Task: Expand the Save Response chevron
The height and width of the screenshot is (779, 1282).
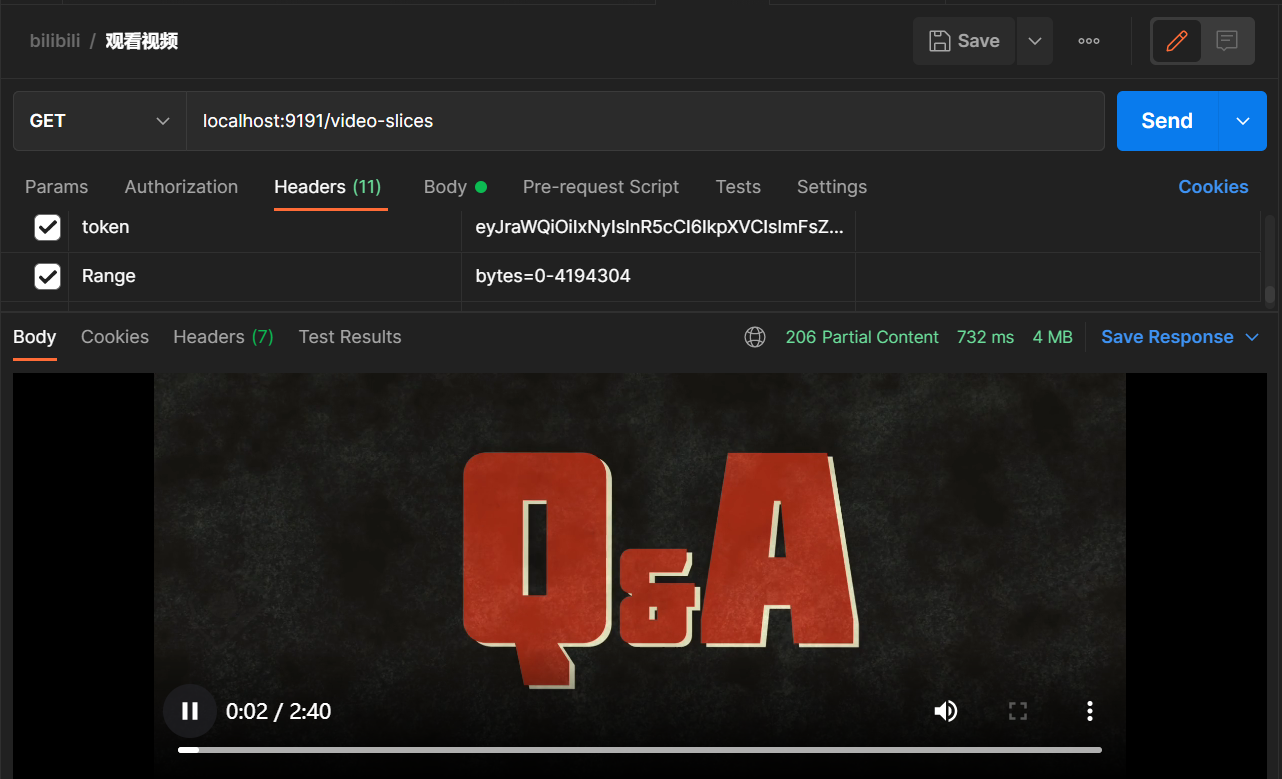Action: coord(1252,338)
